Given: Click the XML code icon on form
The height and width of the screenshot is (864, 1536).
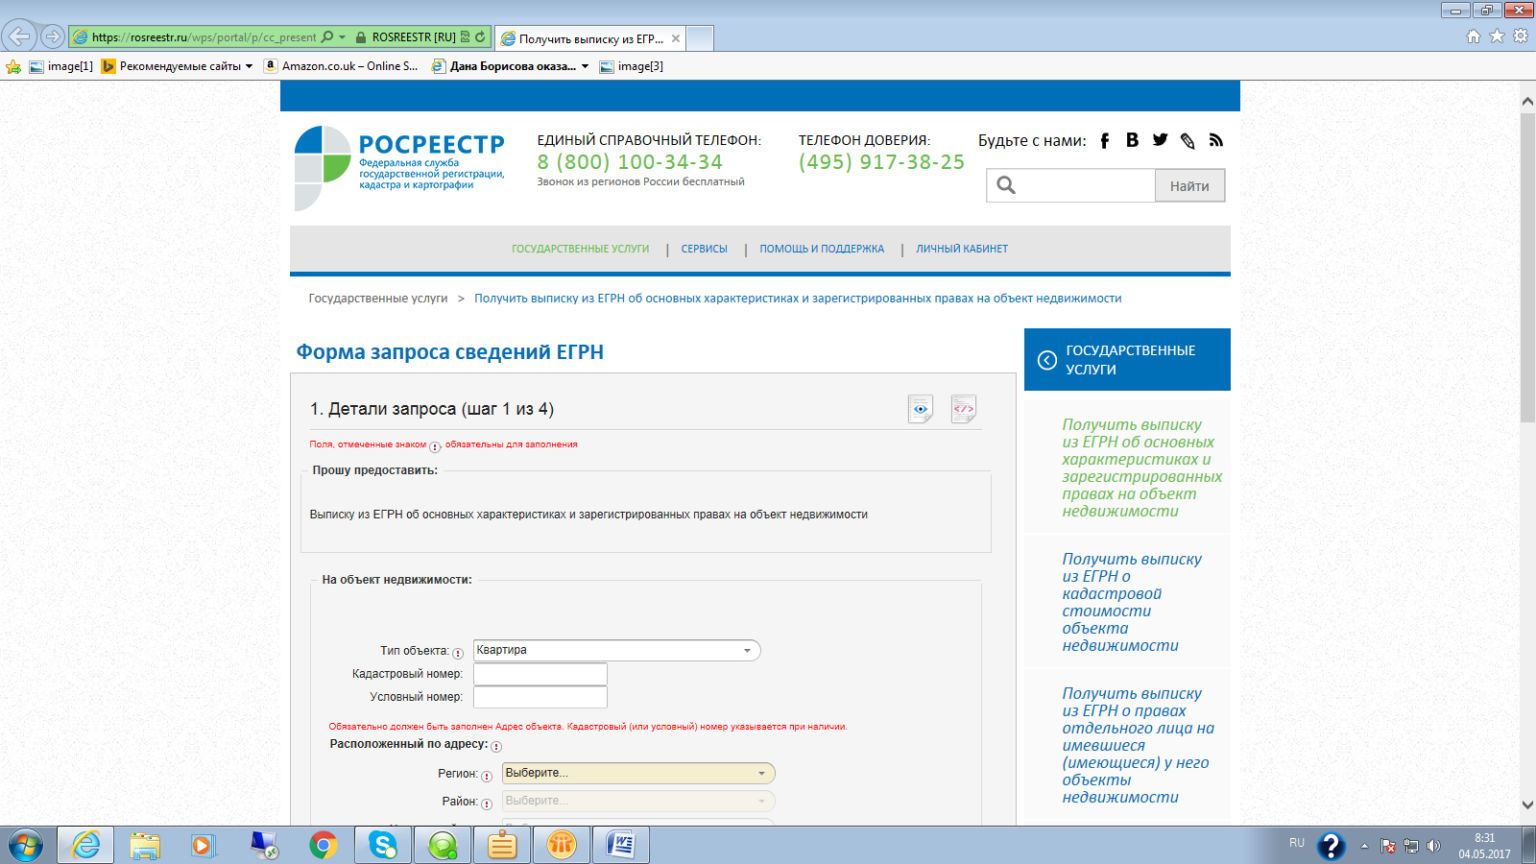Looking at the screenshot, I should click(963, 409).
